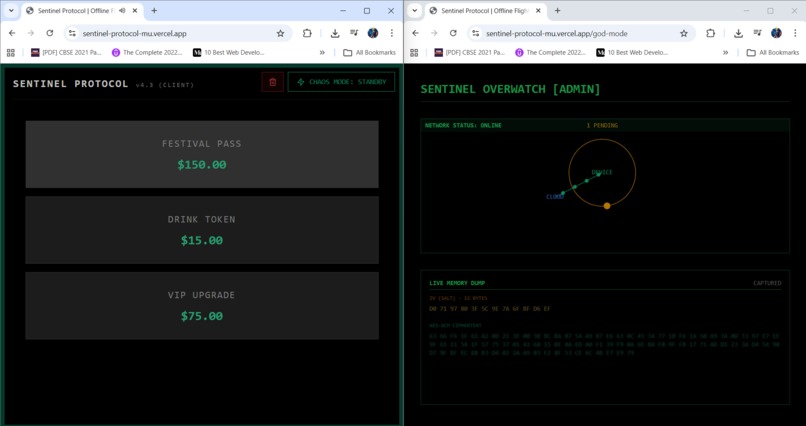The height and width of the screenshot is (426, 806).
Task: Select the Drink Token $15.00 card
Action: [x=202, y=230]
